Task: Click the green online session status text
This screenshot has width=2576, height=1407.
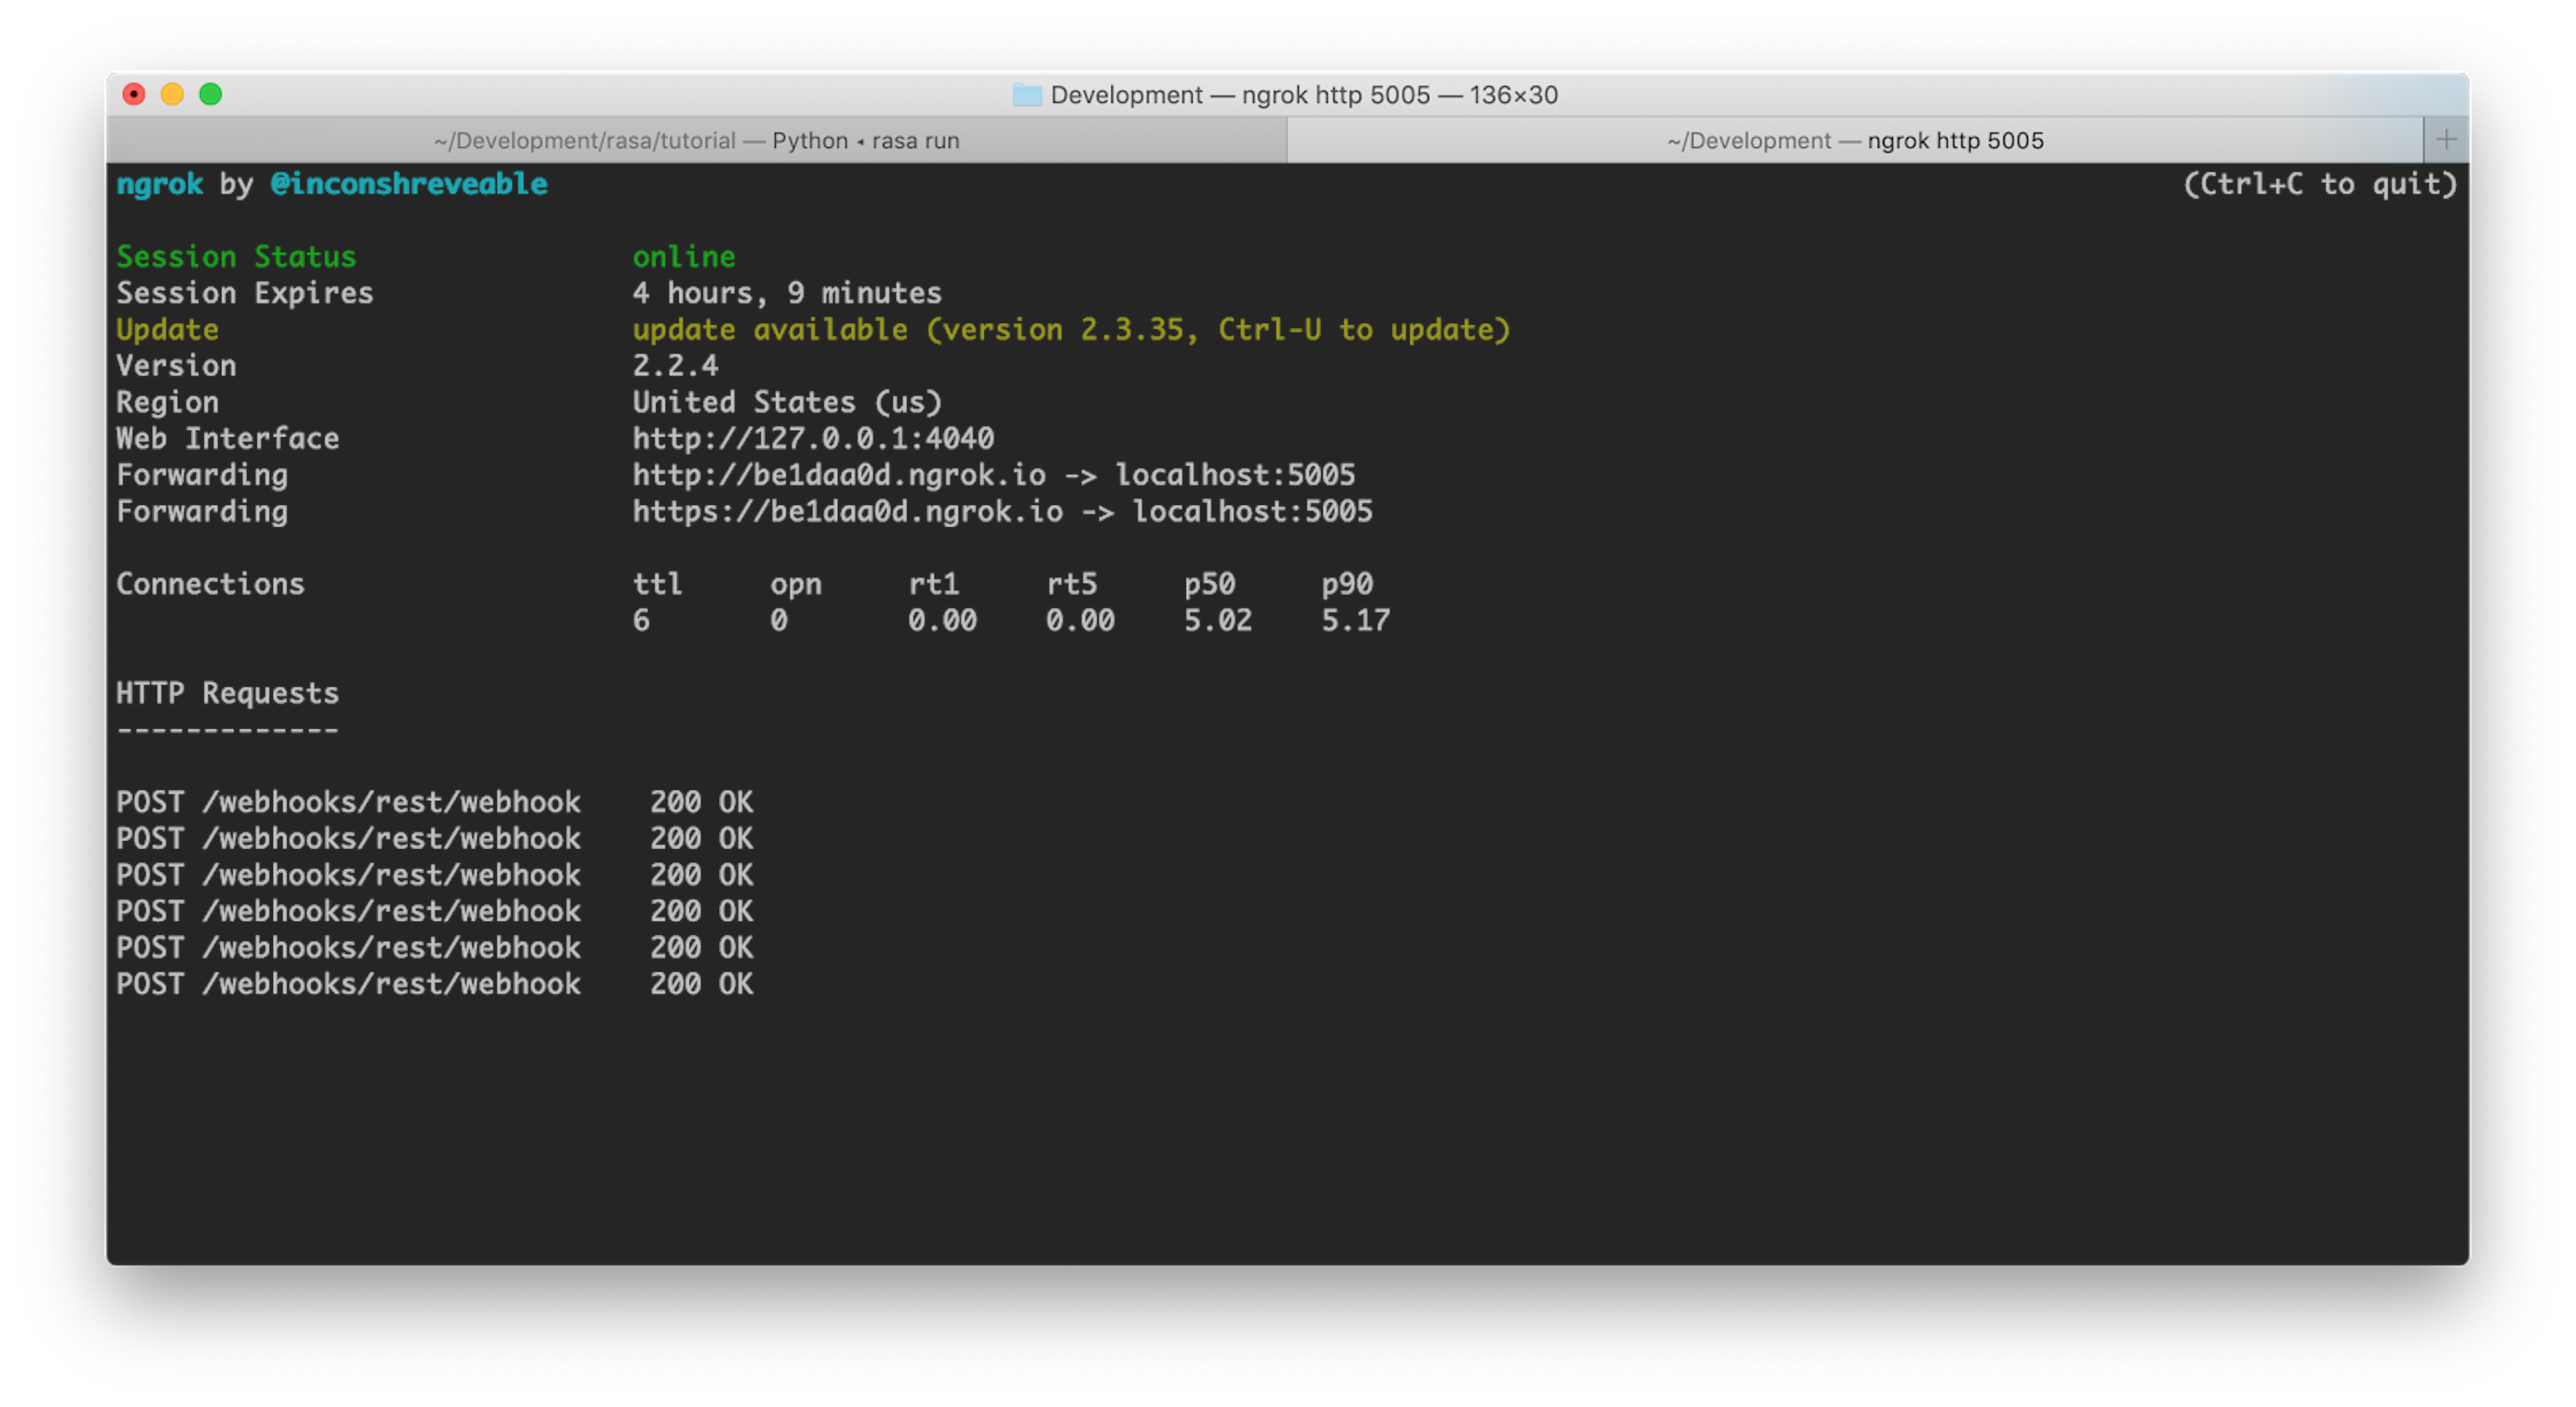Action: [x=684, y=257]
